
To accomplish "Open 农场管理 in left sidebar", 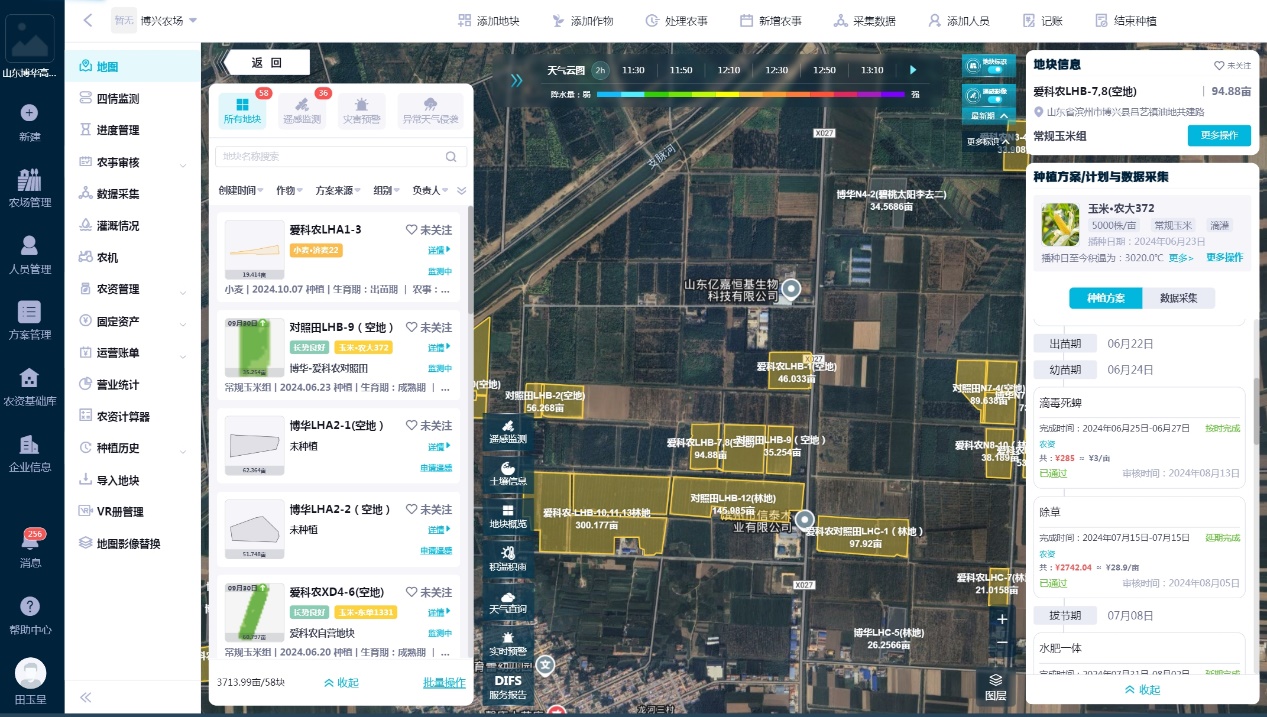I will pos(30,188).
